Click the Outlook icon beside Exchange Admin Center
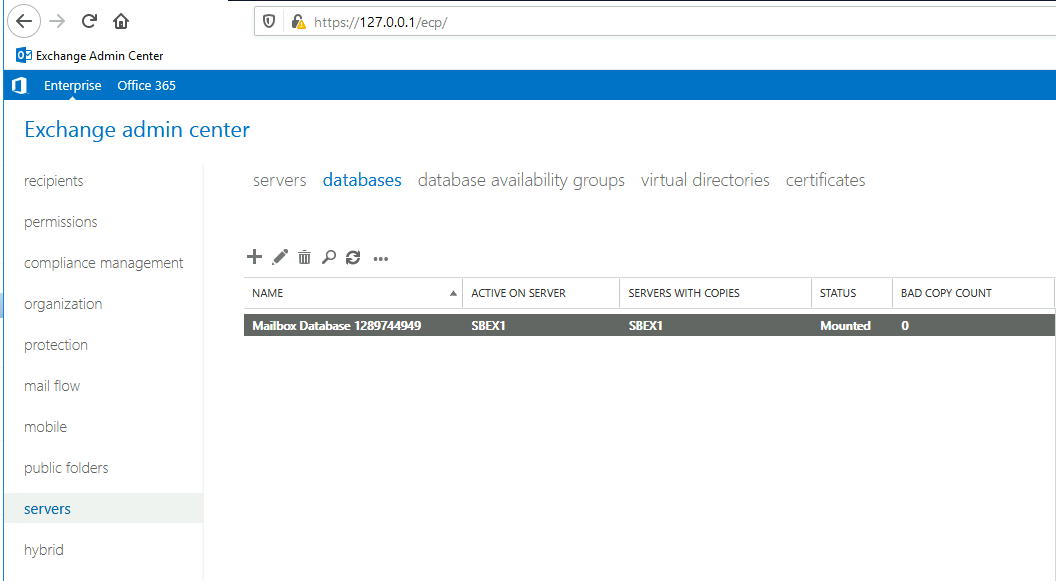1056x581 pixels. 24,55
